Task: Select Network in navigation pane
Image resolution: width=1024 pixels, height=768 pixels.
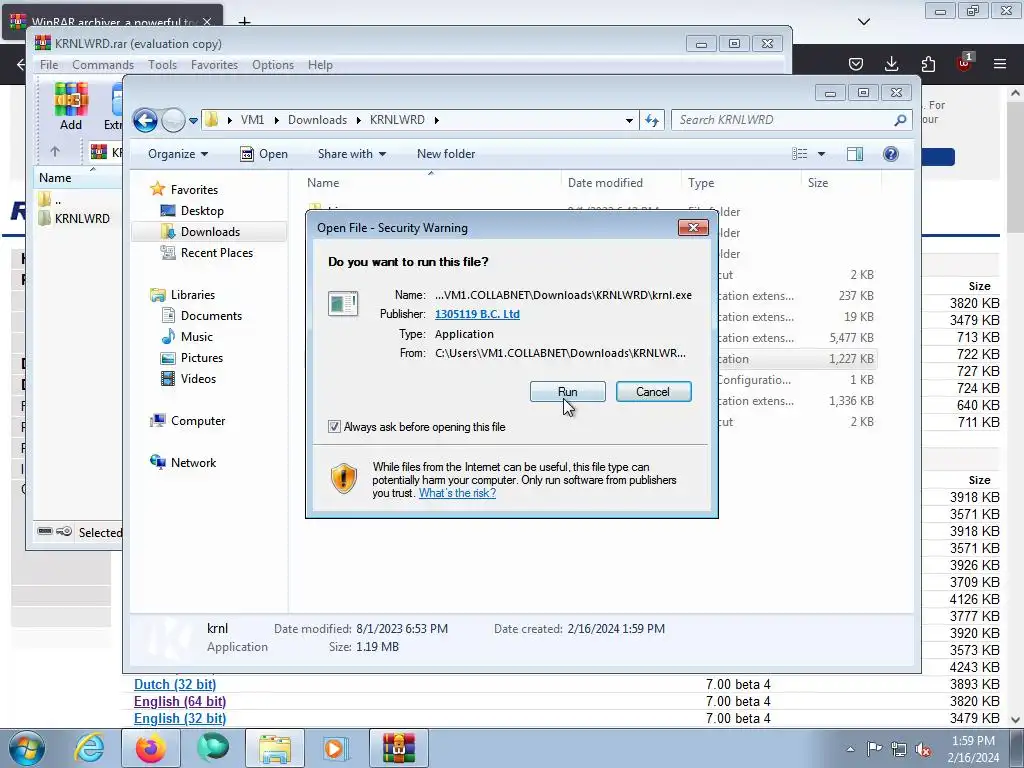Action: [193, 462]
